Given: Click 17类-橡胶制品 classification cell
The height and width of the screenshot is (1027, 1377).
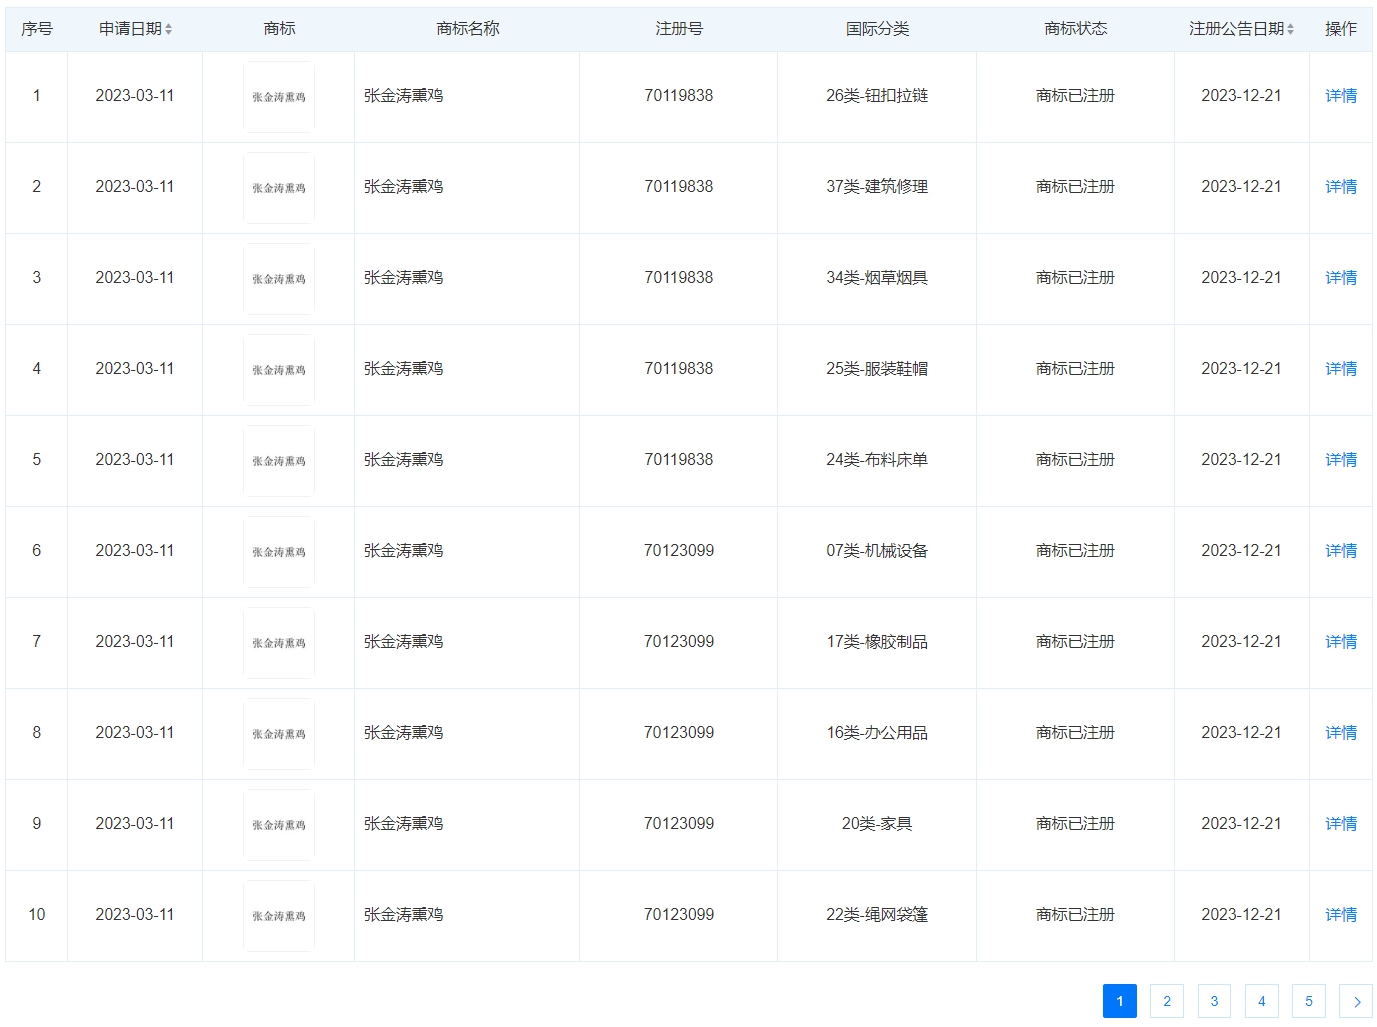Looking at the screenshot, I should 877,642.
